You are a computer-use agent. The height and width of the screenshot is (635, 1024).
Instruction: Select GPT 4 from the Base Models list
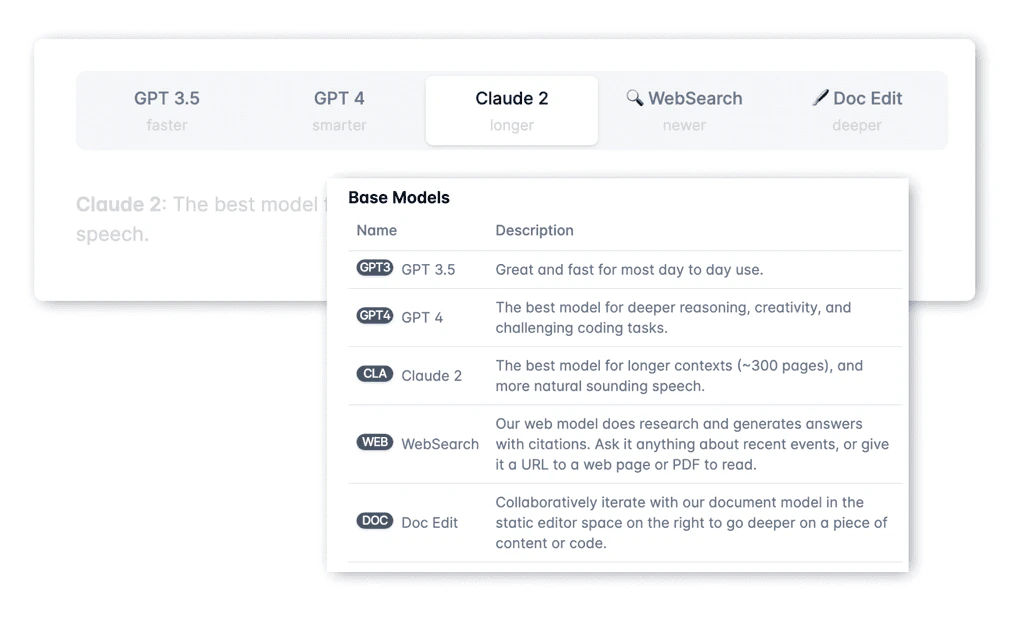[424, 316]
